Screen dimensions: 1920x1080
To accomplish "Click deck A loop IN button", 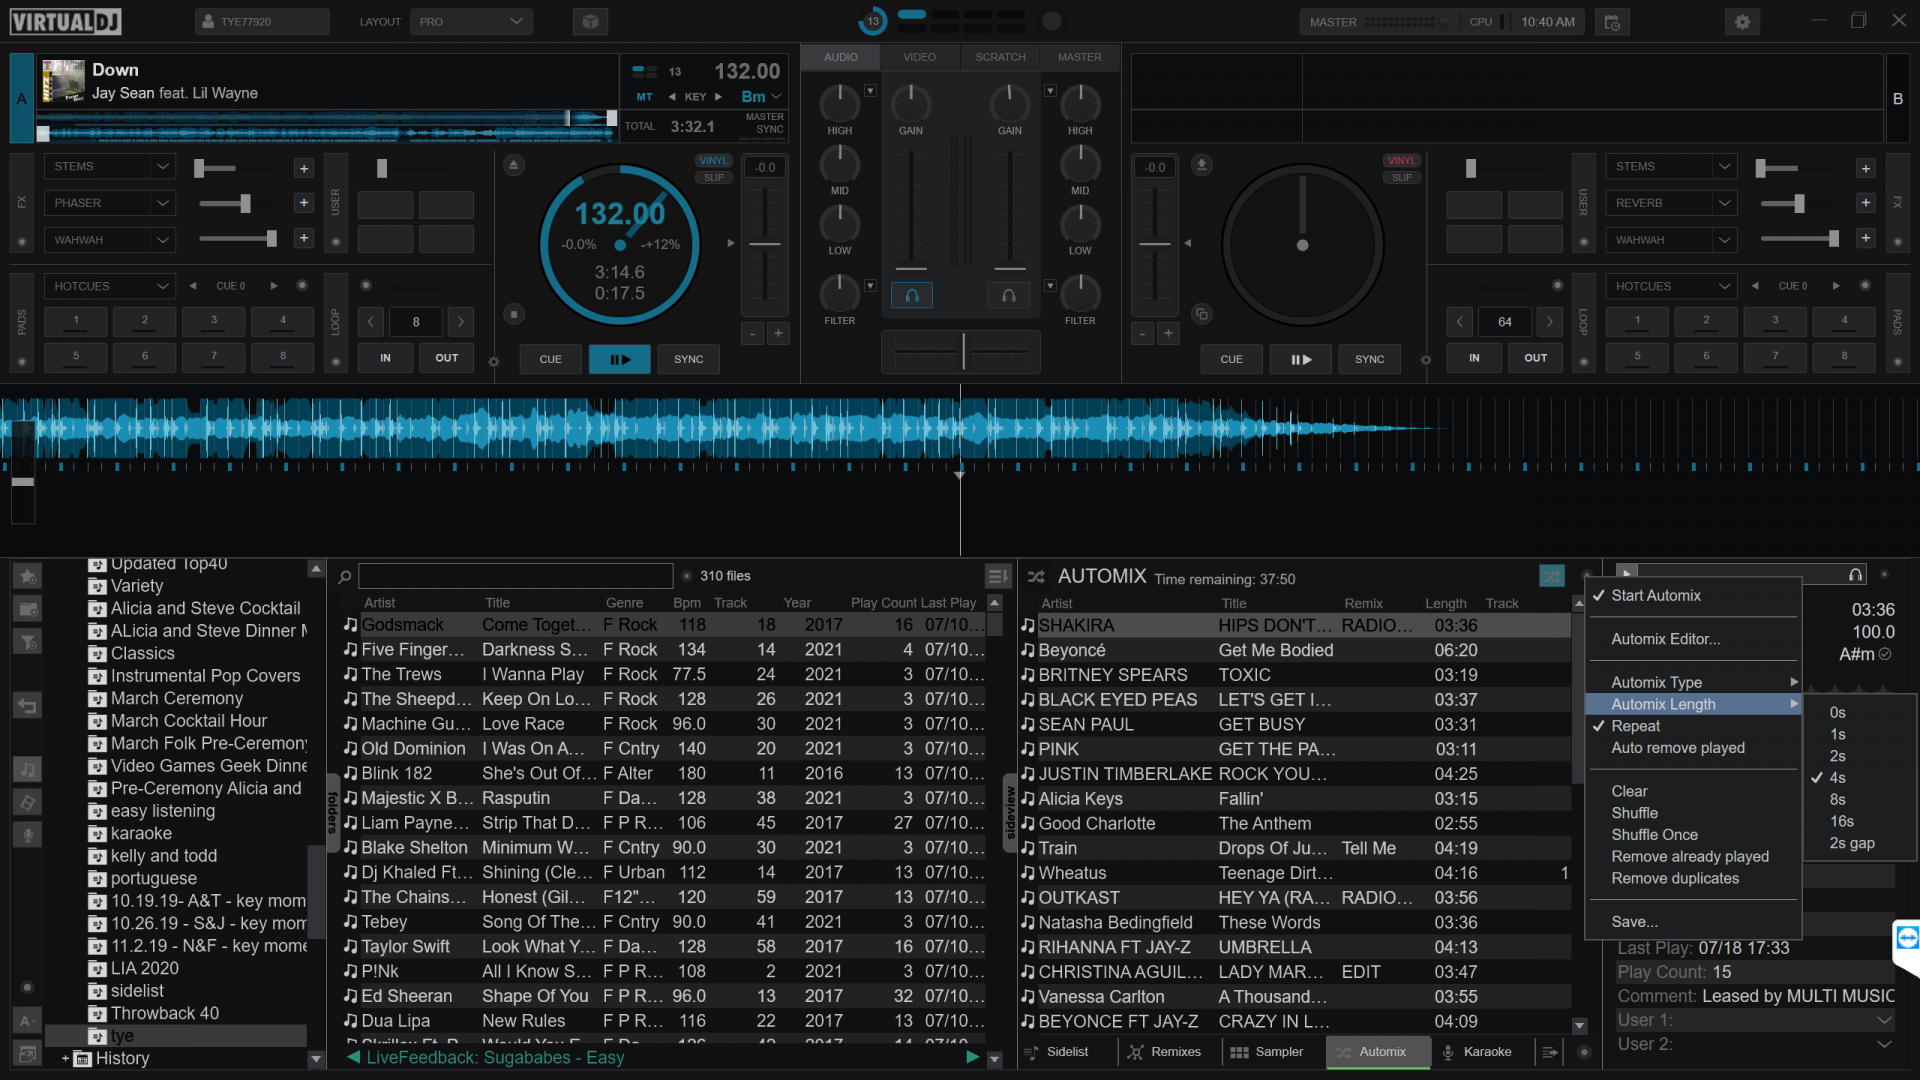I will pos(385,358).
